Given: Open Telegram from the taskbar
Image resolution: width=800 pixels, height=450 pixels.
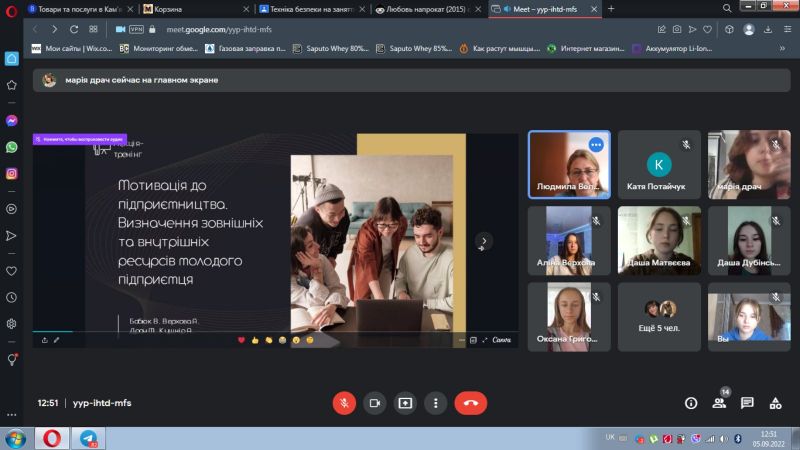Looking at the screenshot, I should point(88,439).
